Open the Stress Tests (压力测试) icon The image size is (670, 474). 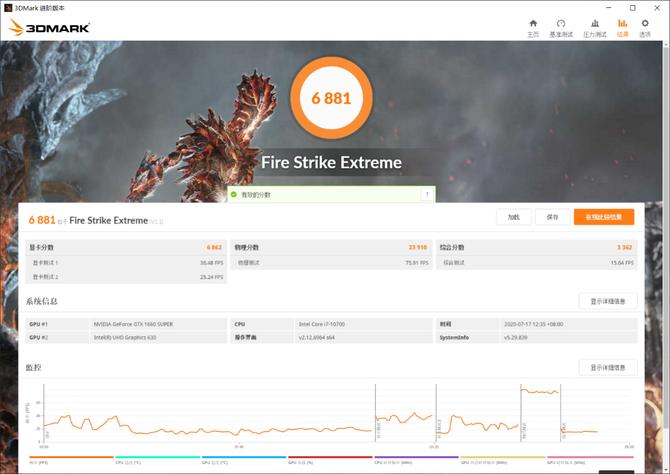tap(594, 27)
